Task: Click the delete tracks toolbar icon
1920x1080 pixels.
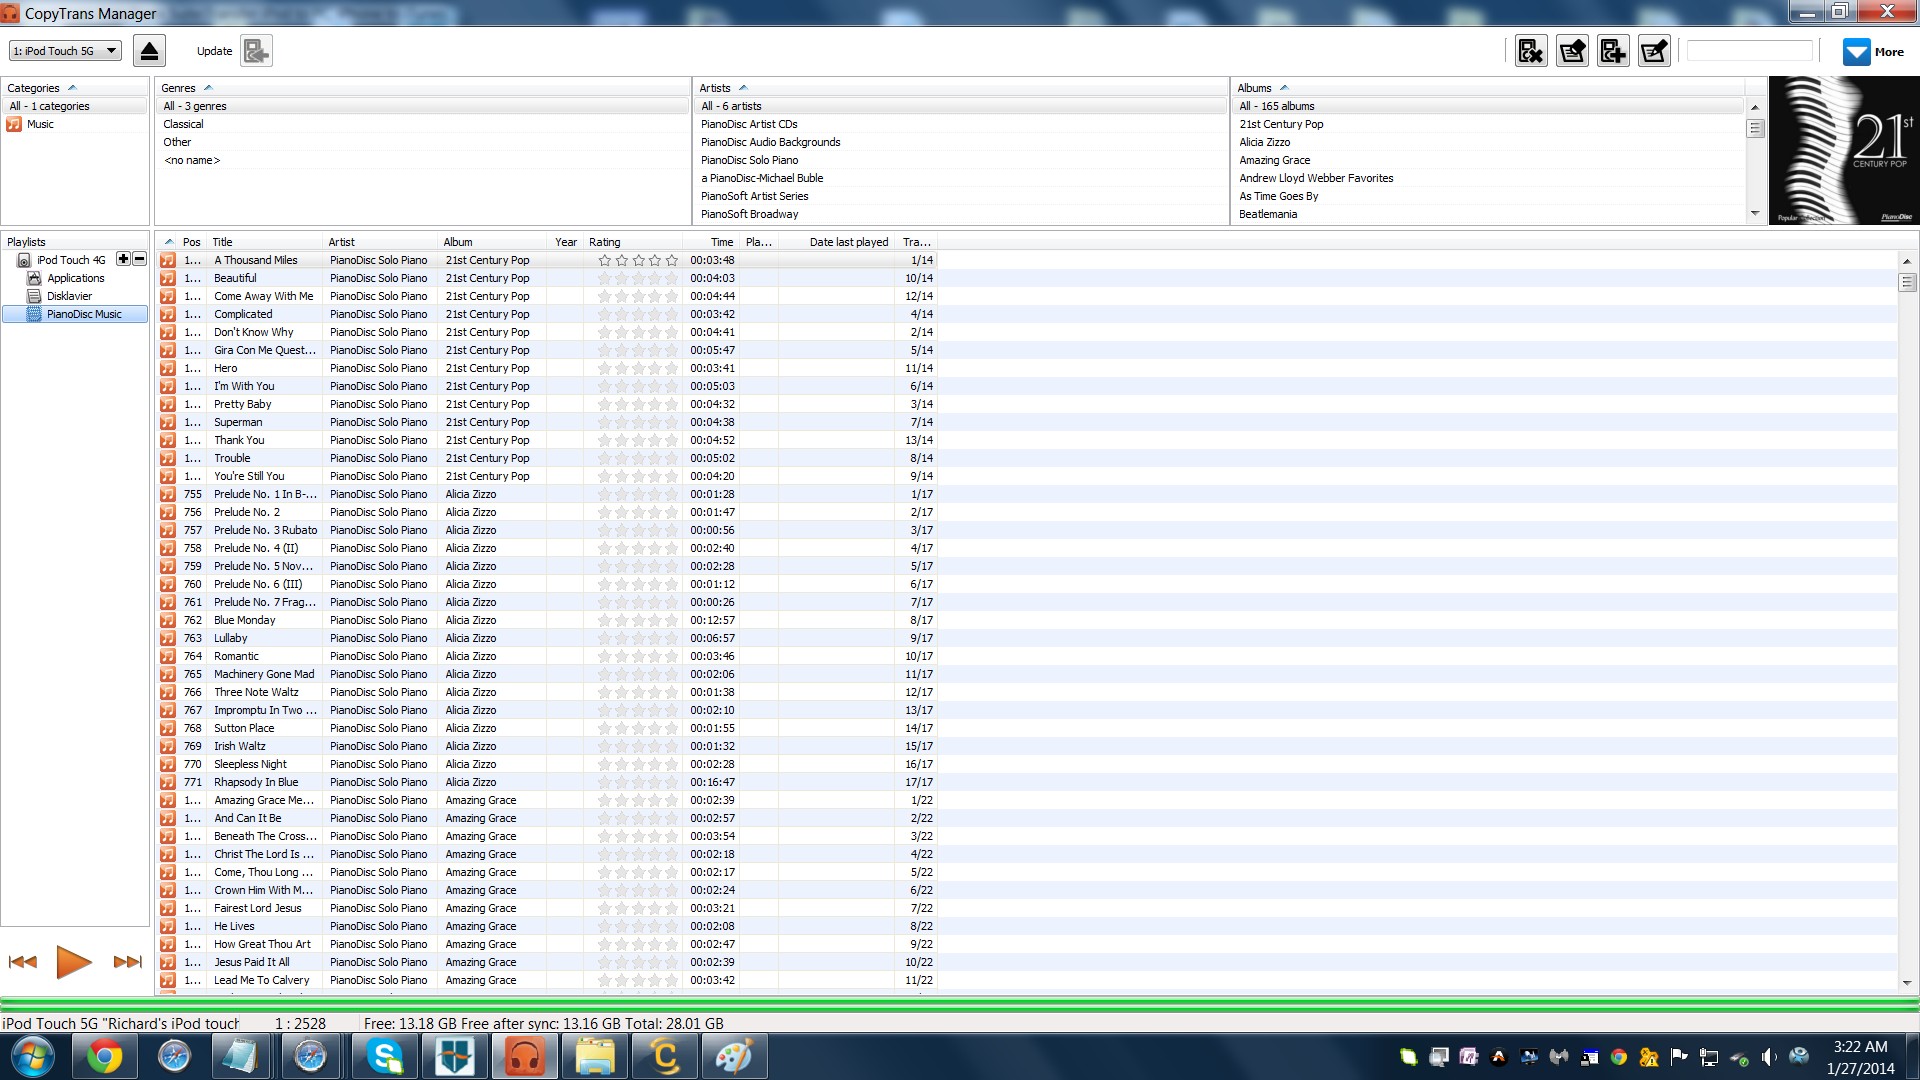Action: click(x=1531, y=51)
